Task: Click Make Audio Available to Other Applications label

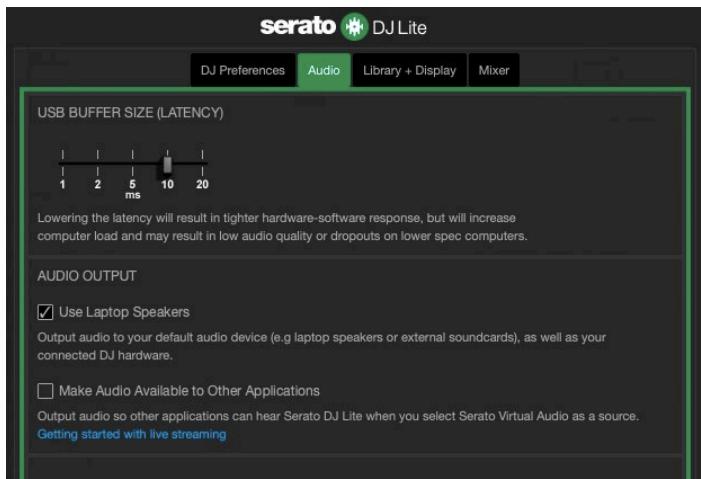Action: coord(189,391)
